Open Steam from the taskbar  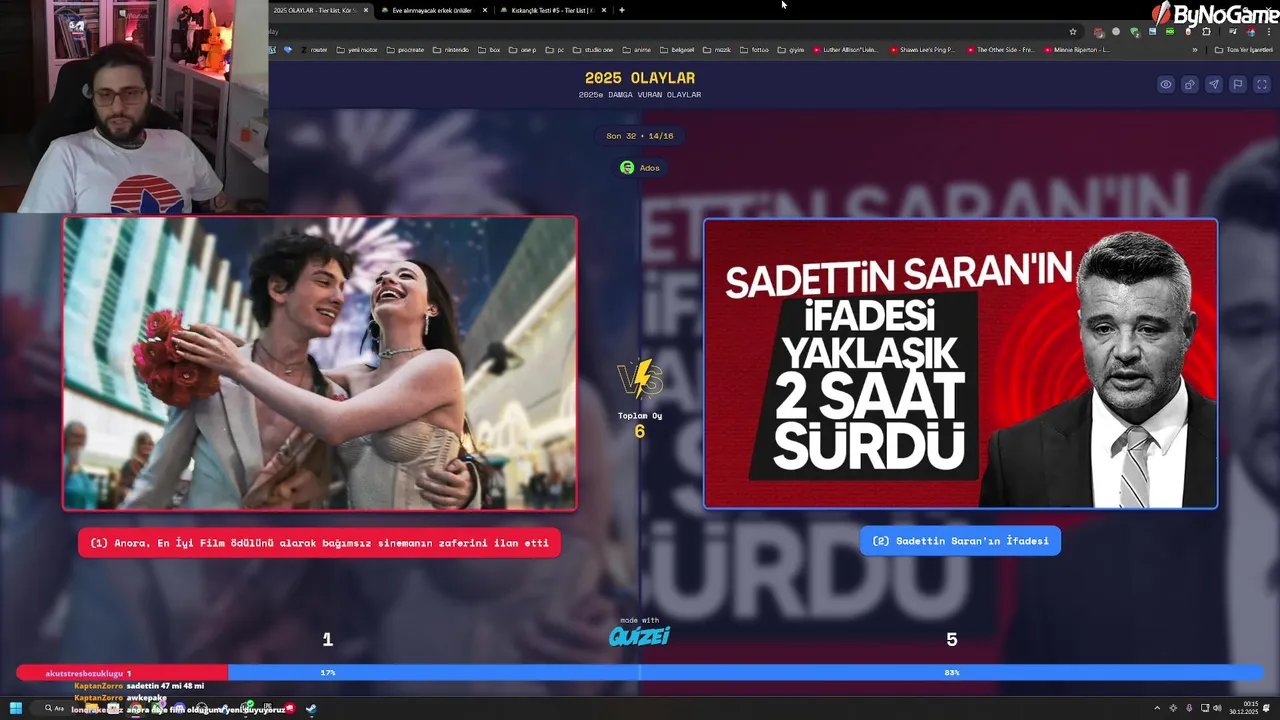pyautogui.click(x=311, y=709)
